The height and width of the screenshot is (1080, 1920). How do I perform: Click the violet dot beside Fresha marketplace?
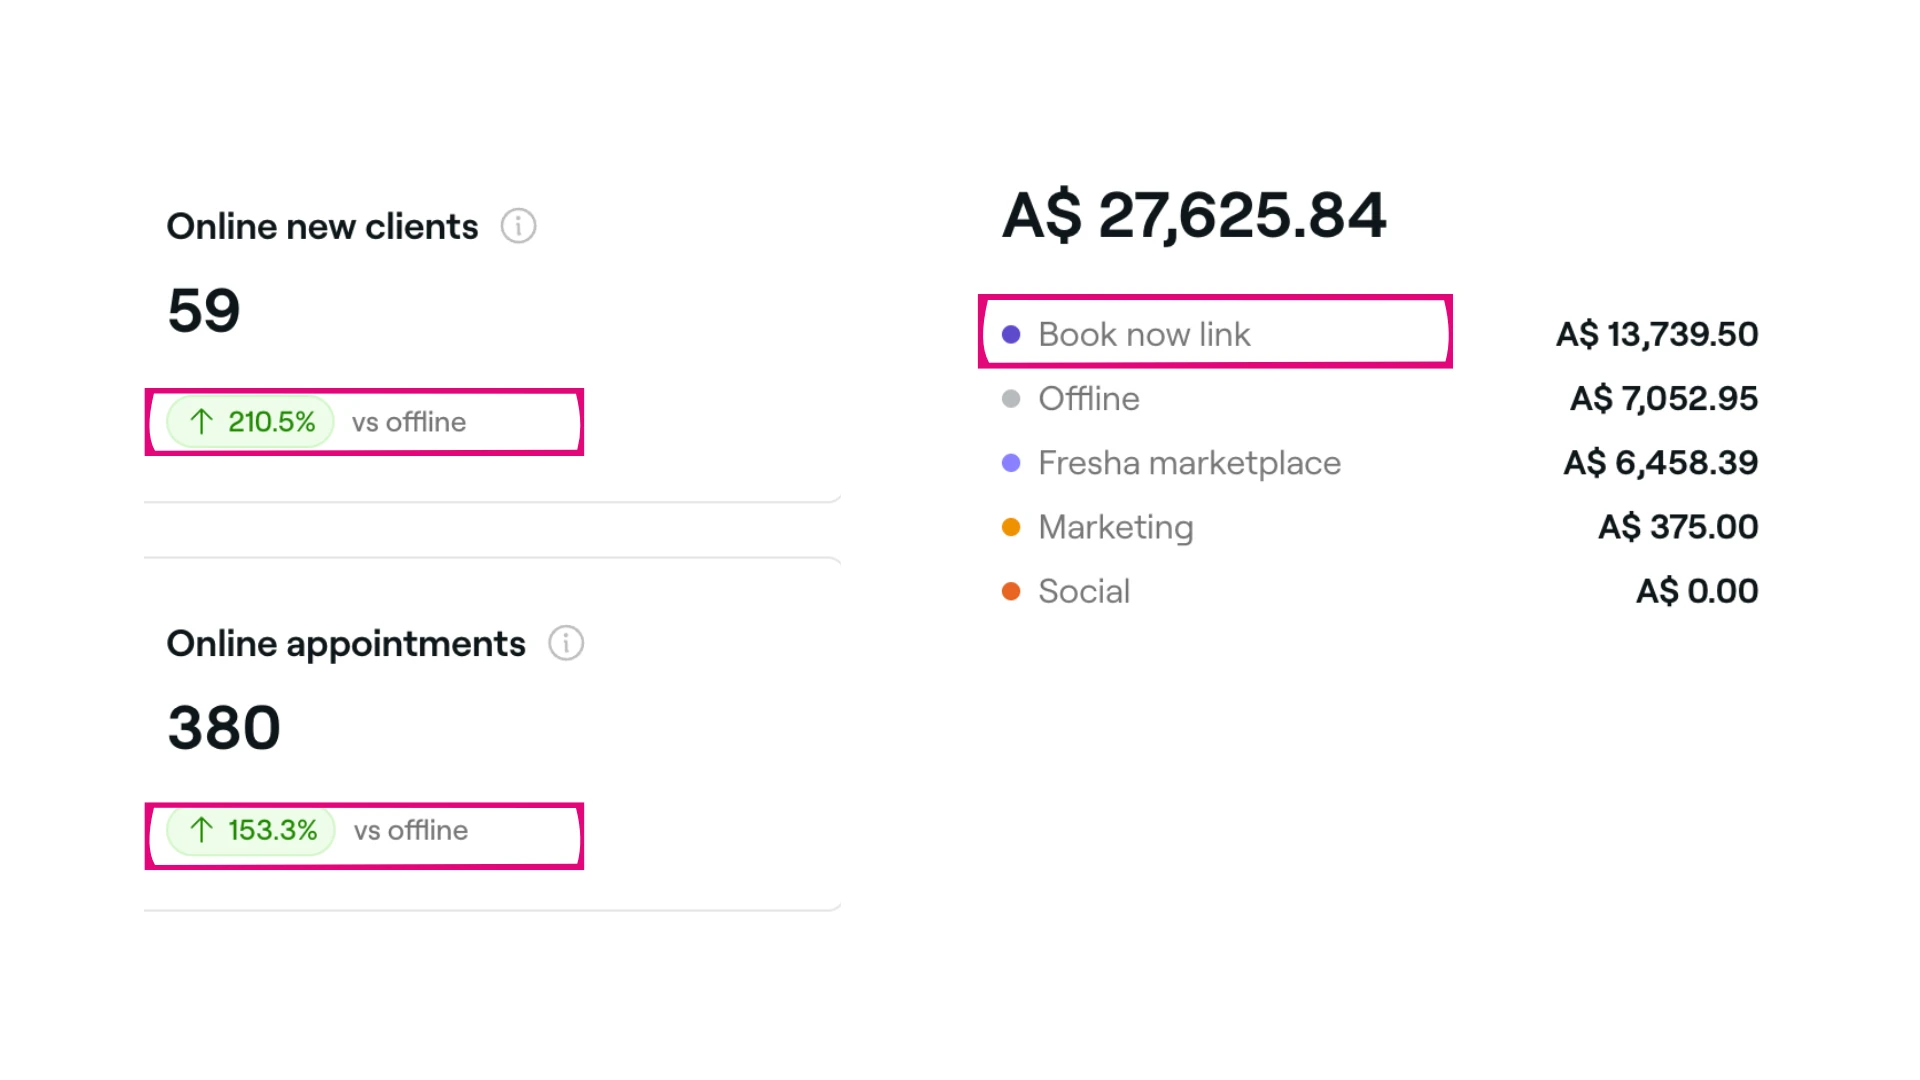coord(1011,463)
